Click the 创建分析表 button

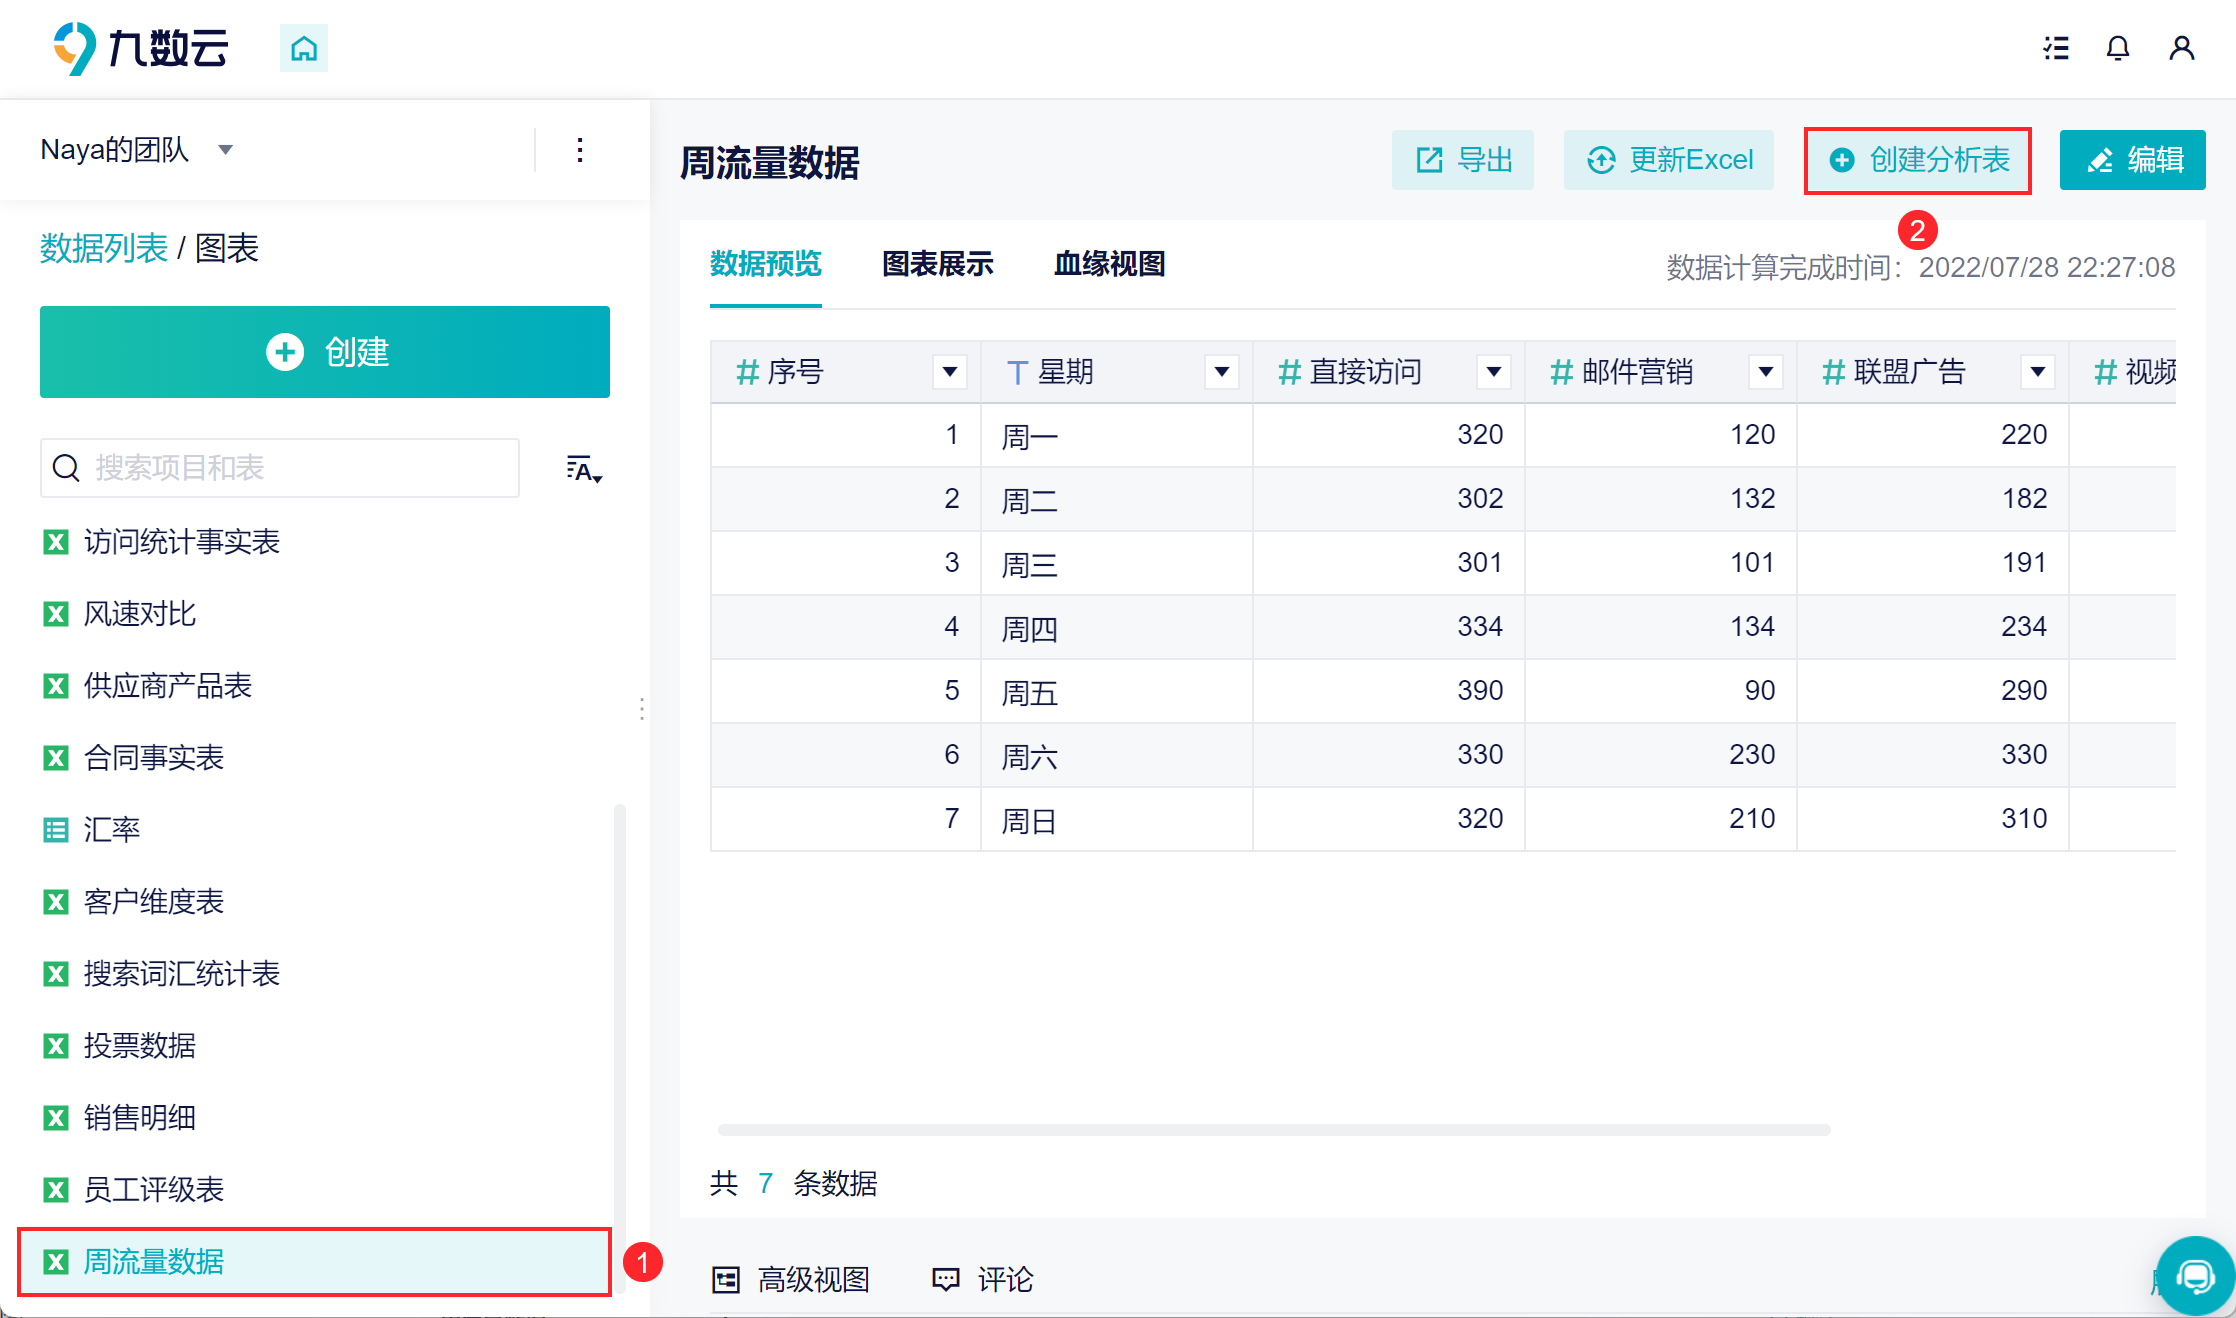(1918, 160)
